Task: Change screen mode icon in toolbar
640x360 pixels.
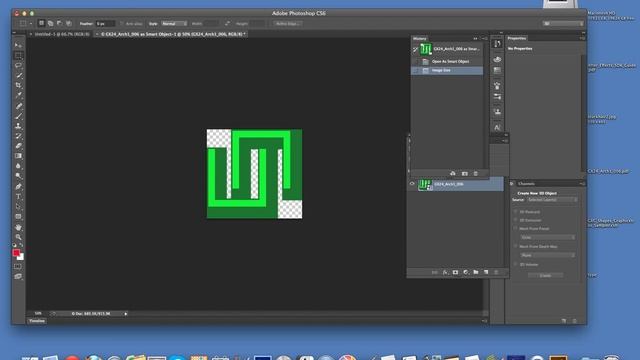Action: click(18, 276)
